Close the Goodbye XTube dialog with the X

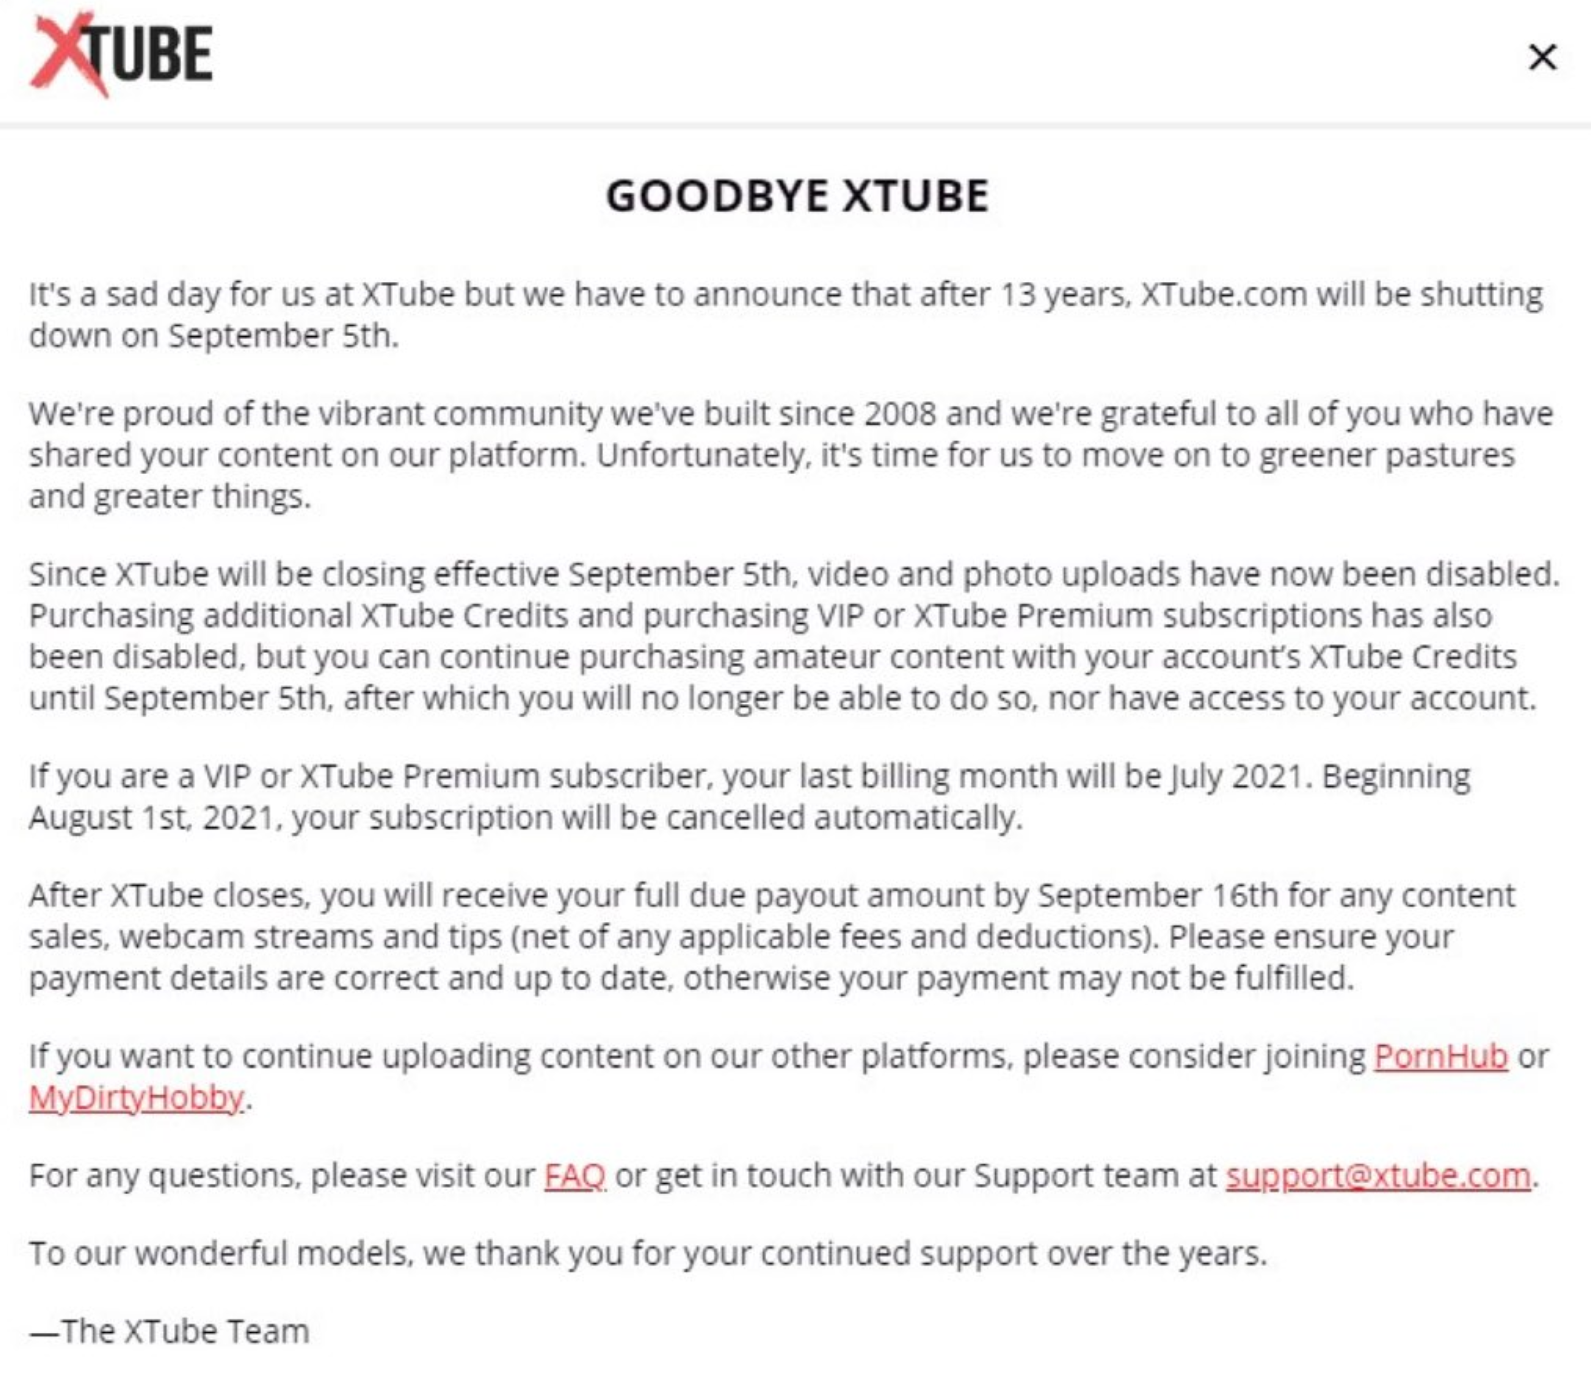point(1542,57)
